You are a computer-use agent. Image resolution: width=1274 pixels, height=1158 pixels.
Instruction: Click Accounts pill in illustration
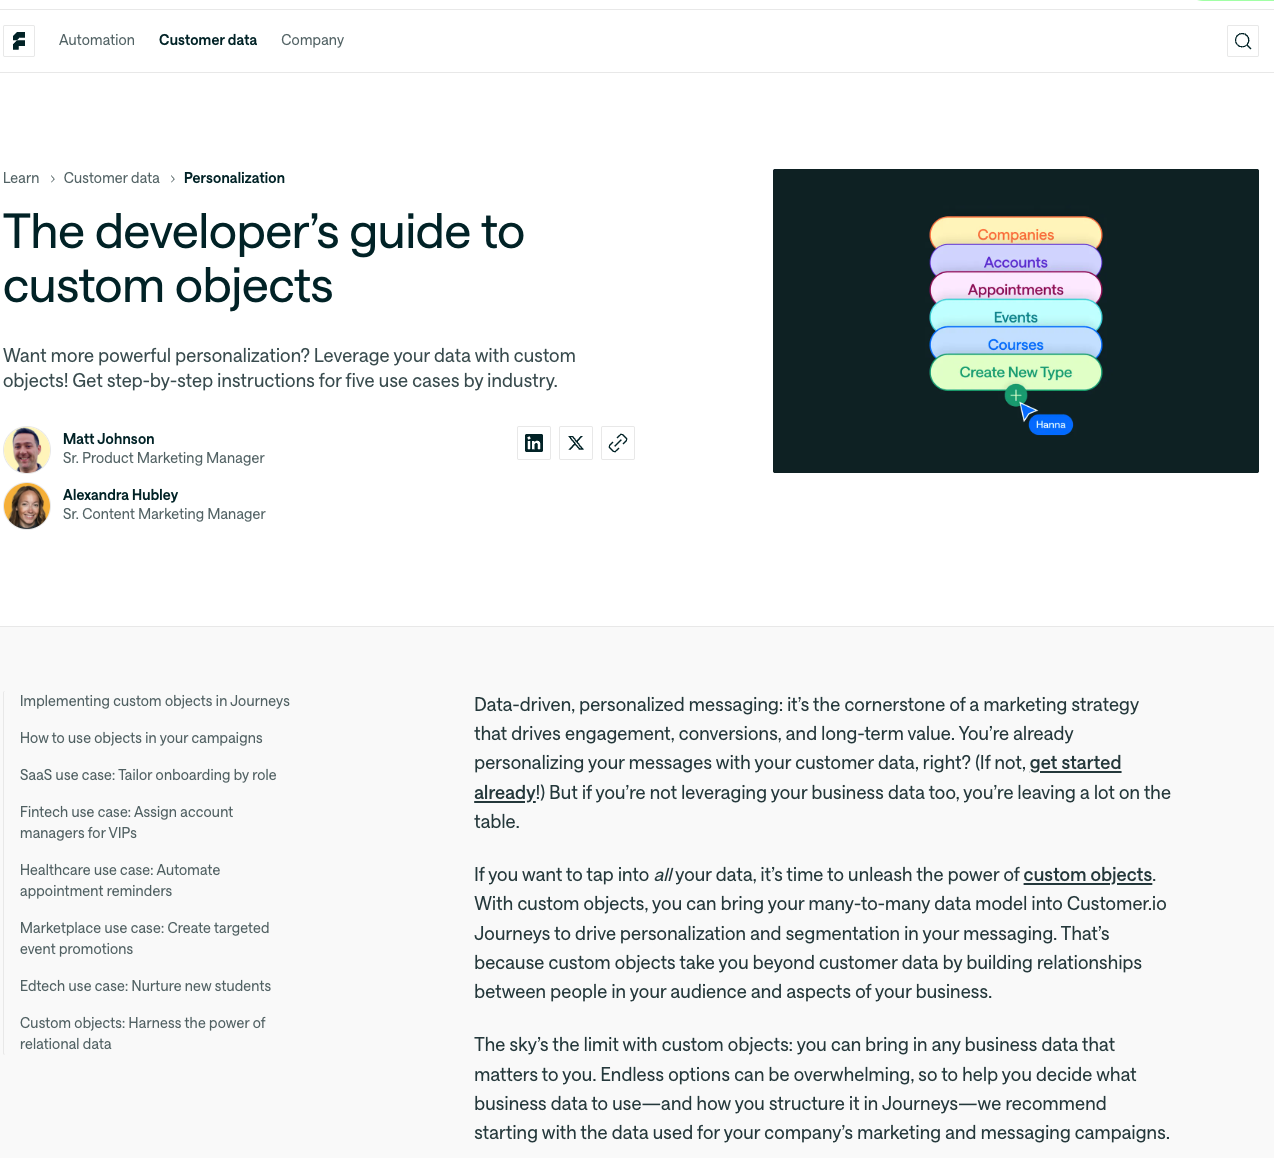(x=1016, y=261)
